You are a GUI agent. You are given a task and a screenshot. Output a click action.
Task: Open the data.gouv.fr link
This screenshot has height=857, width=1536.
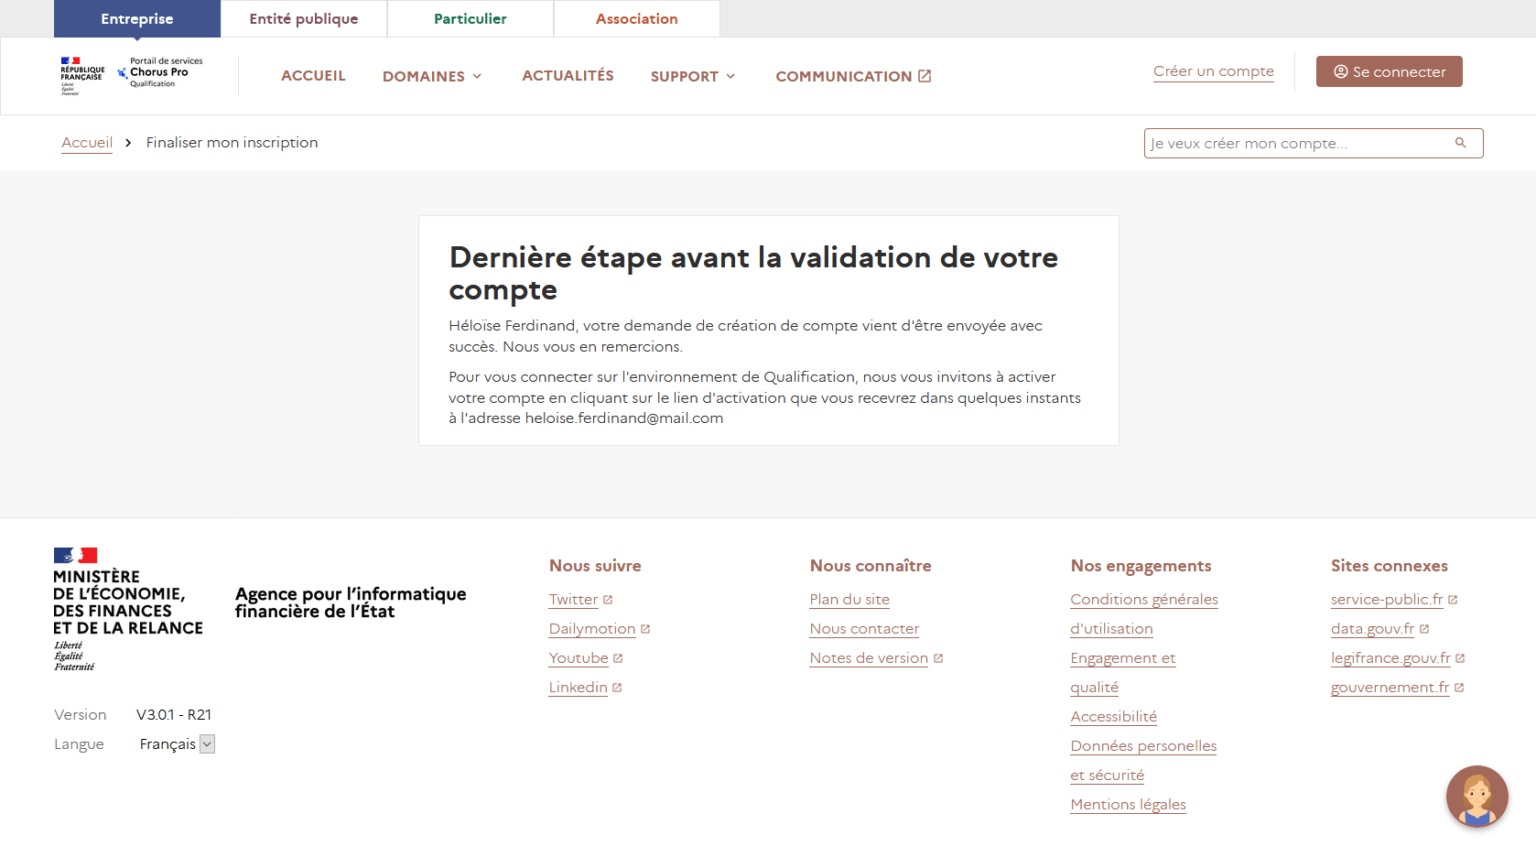pyautogui.click(x=1372, y=629)
